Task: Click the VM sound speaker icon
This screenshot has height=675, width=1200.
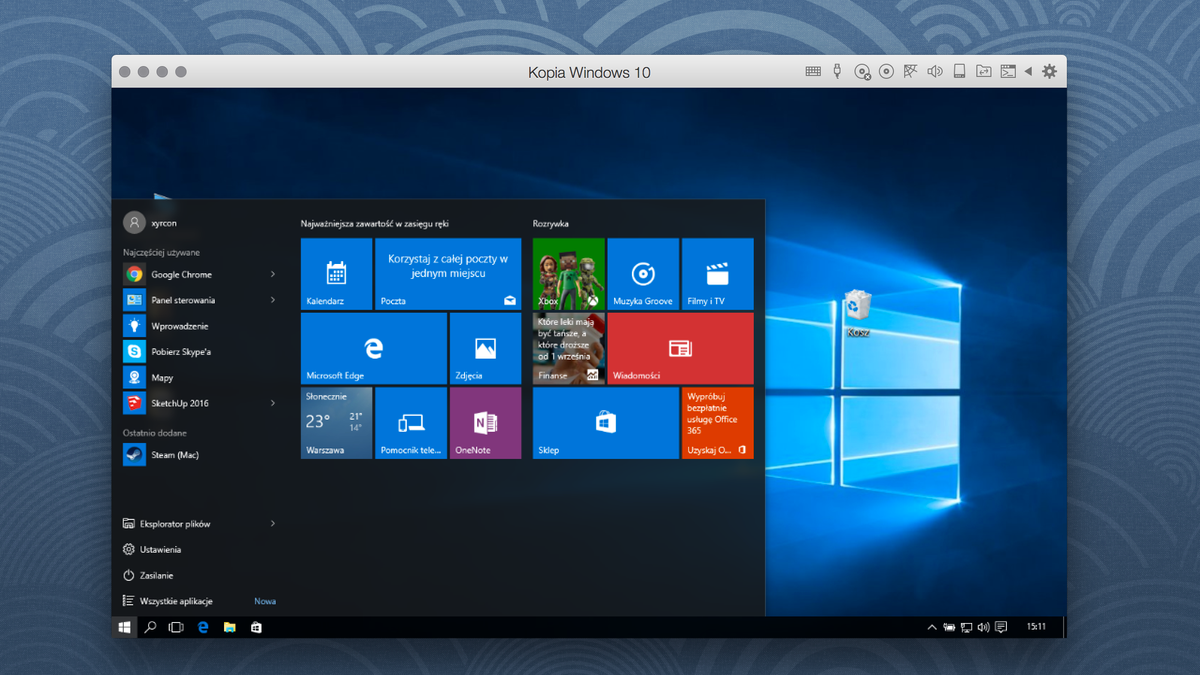Action: tap(935, 72)
